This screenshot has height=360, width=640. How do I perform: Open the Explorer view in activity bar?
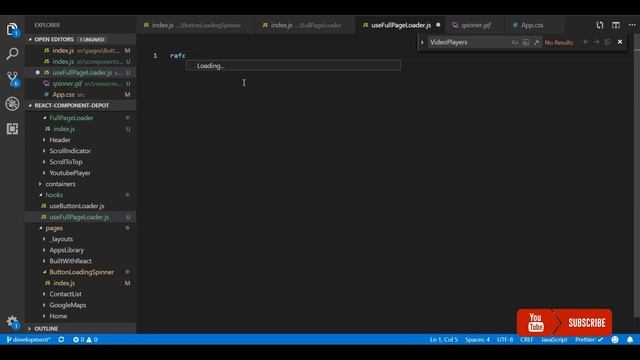point(12,29)
